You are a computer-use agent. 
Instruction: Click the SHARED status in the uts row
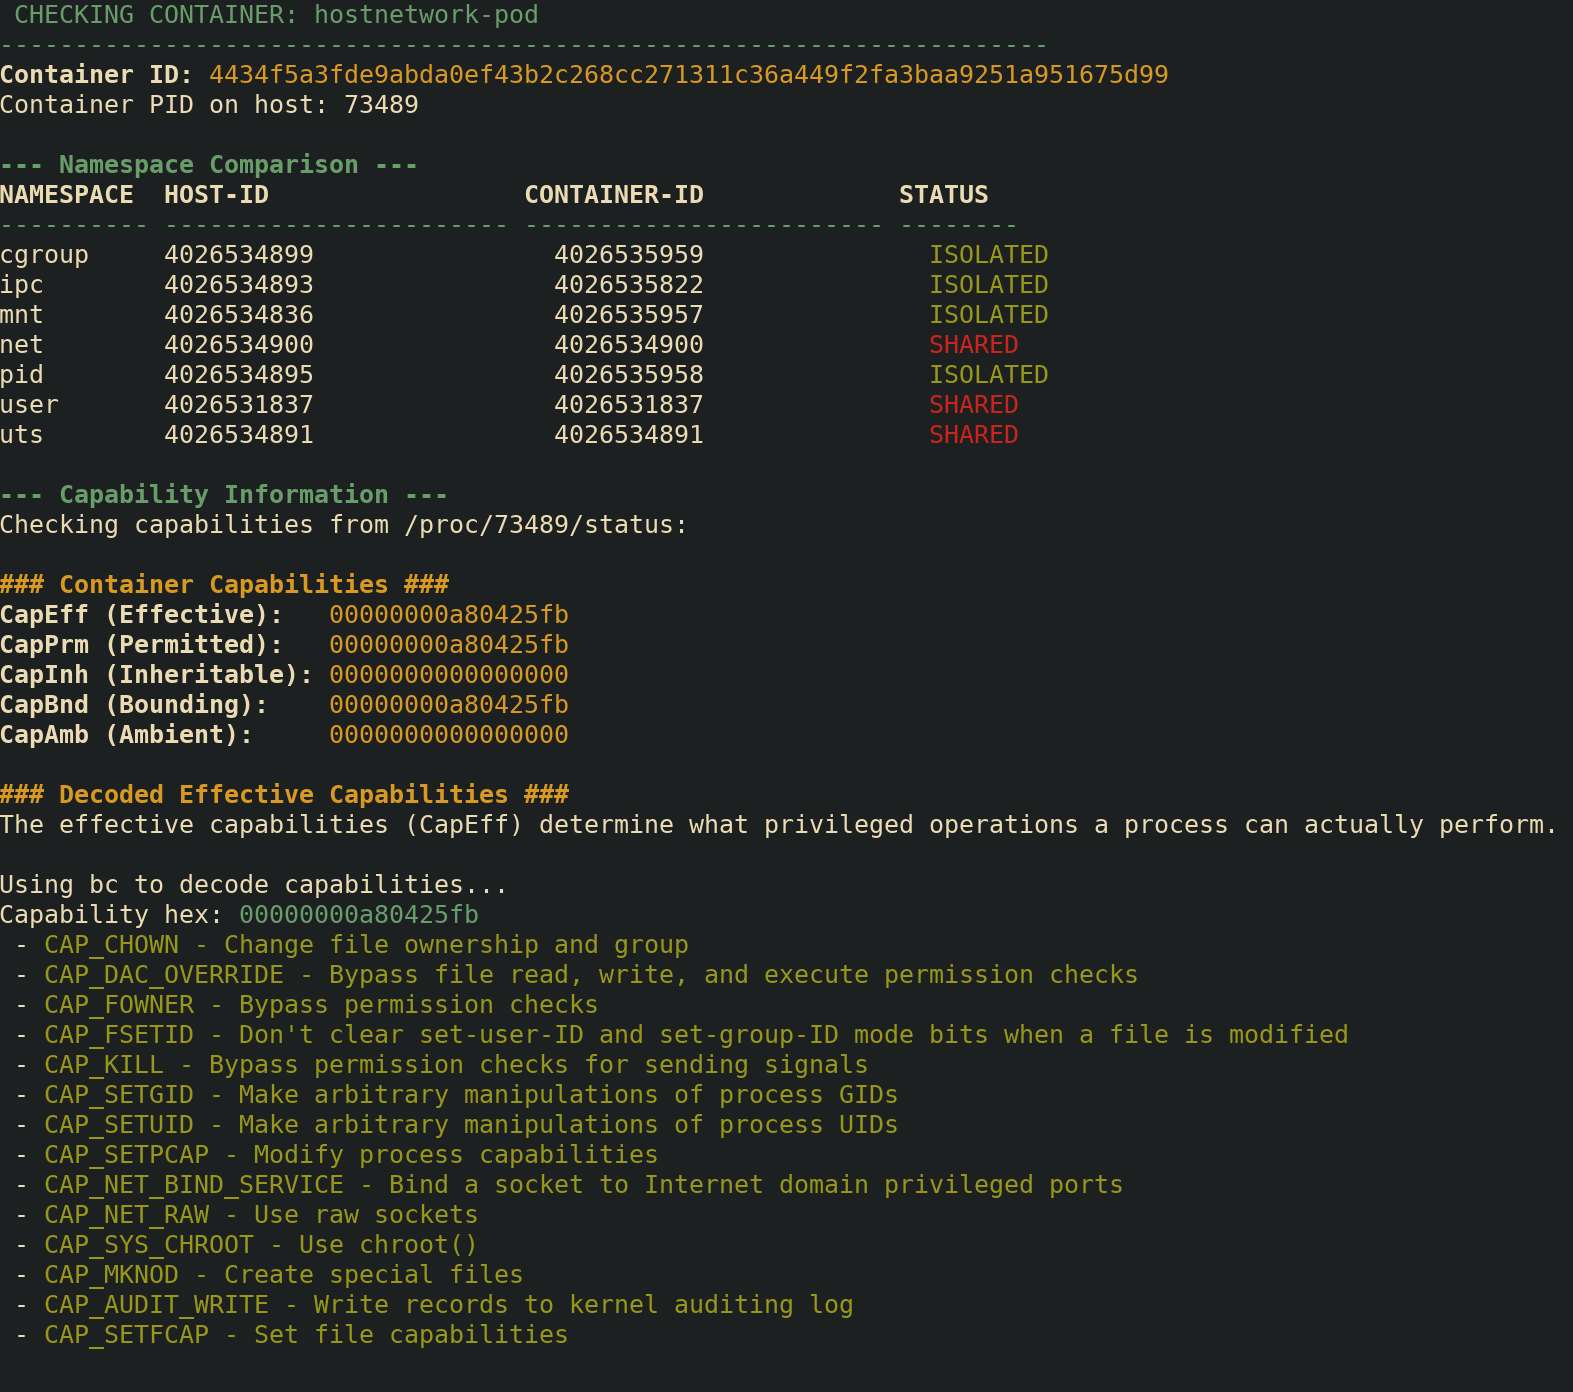click(973, 435)
